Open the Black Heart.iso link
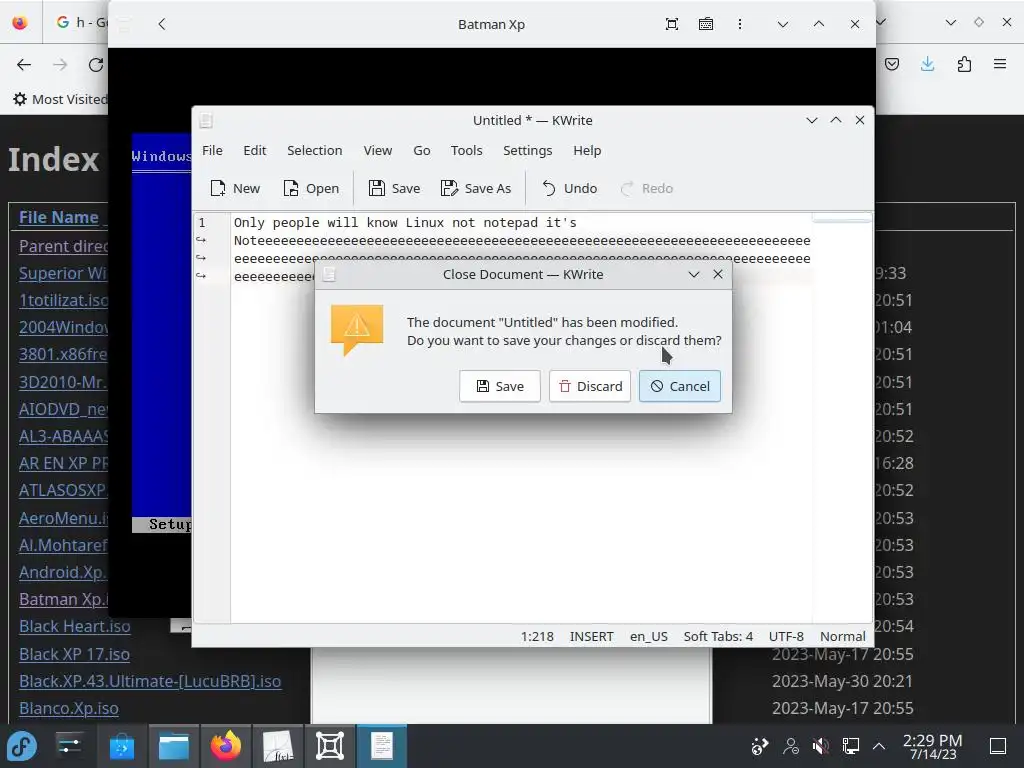Image resolution: width=1024 pixels, height=768 pixels. 74,626
